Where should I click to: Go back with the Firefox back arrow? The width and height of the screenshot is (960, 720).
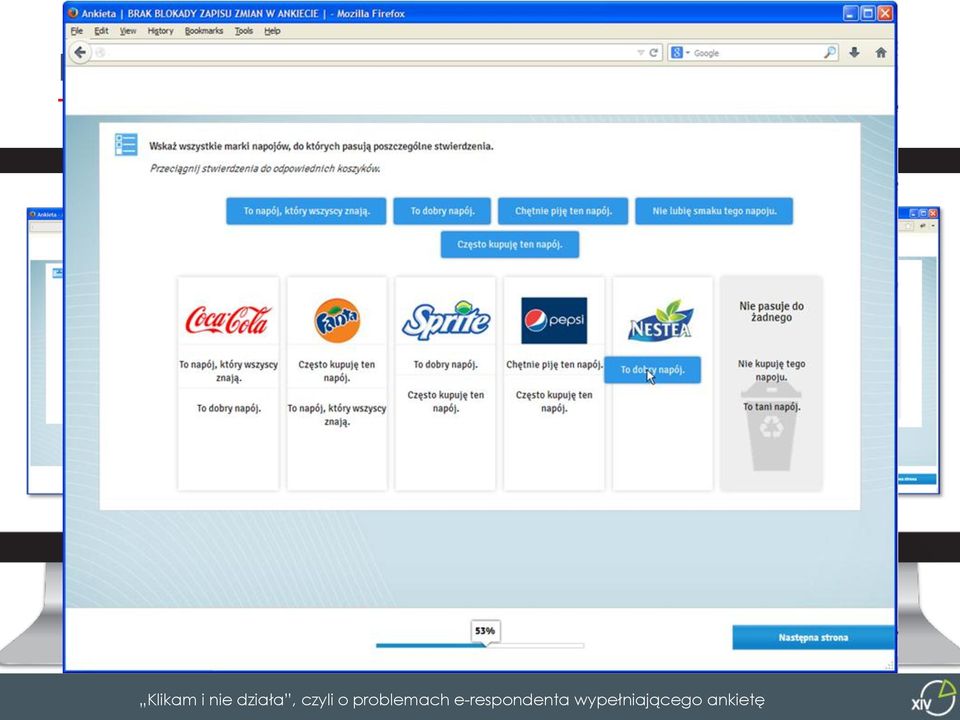click(80, 53)
